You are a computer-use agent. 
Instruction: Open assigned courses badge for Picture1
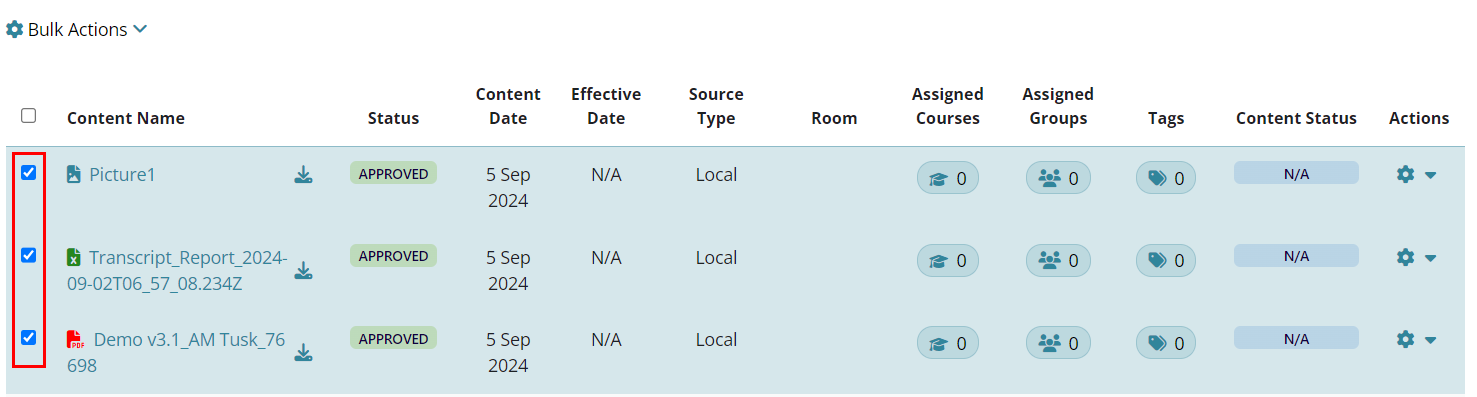(948, 178)
